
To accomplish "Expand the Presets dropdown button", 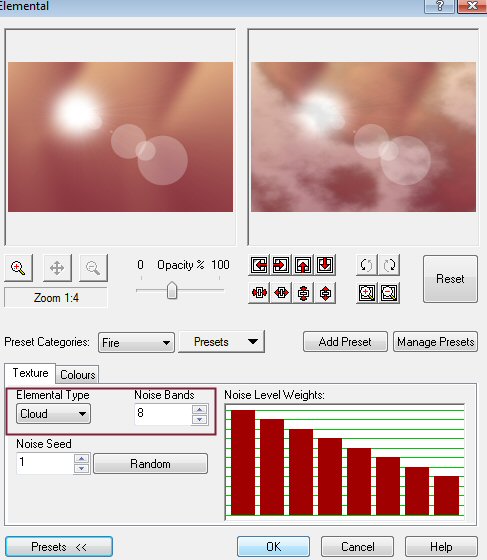I will tap(221, 342).
